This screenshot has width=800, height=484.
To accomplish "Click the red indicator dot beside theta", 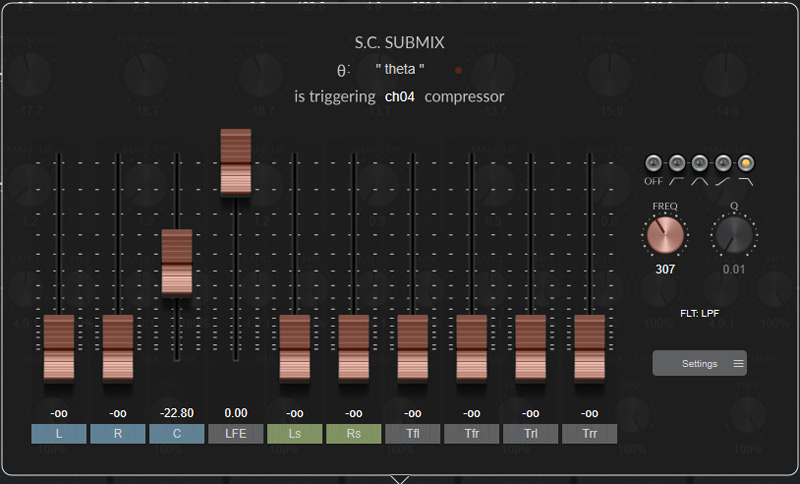I will click(458, 70).
